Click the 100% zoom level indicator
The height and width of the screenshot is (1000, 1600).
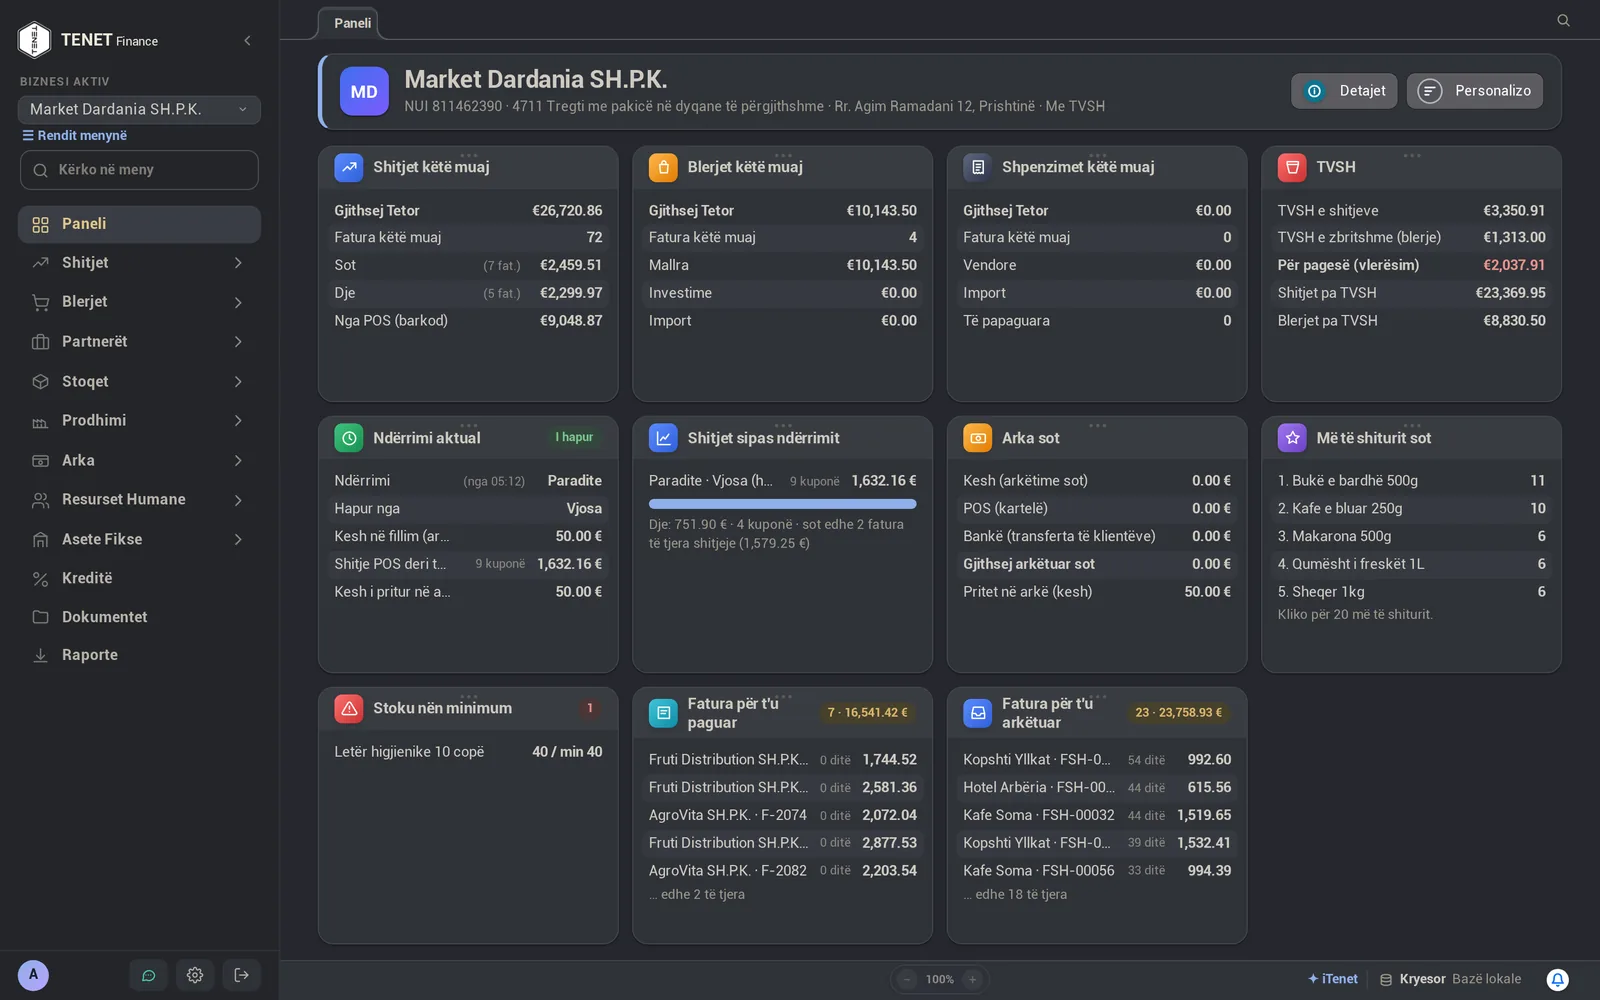tap(939, 980)
